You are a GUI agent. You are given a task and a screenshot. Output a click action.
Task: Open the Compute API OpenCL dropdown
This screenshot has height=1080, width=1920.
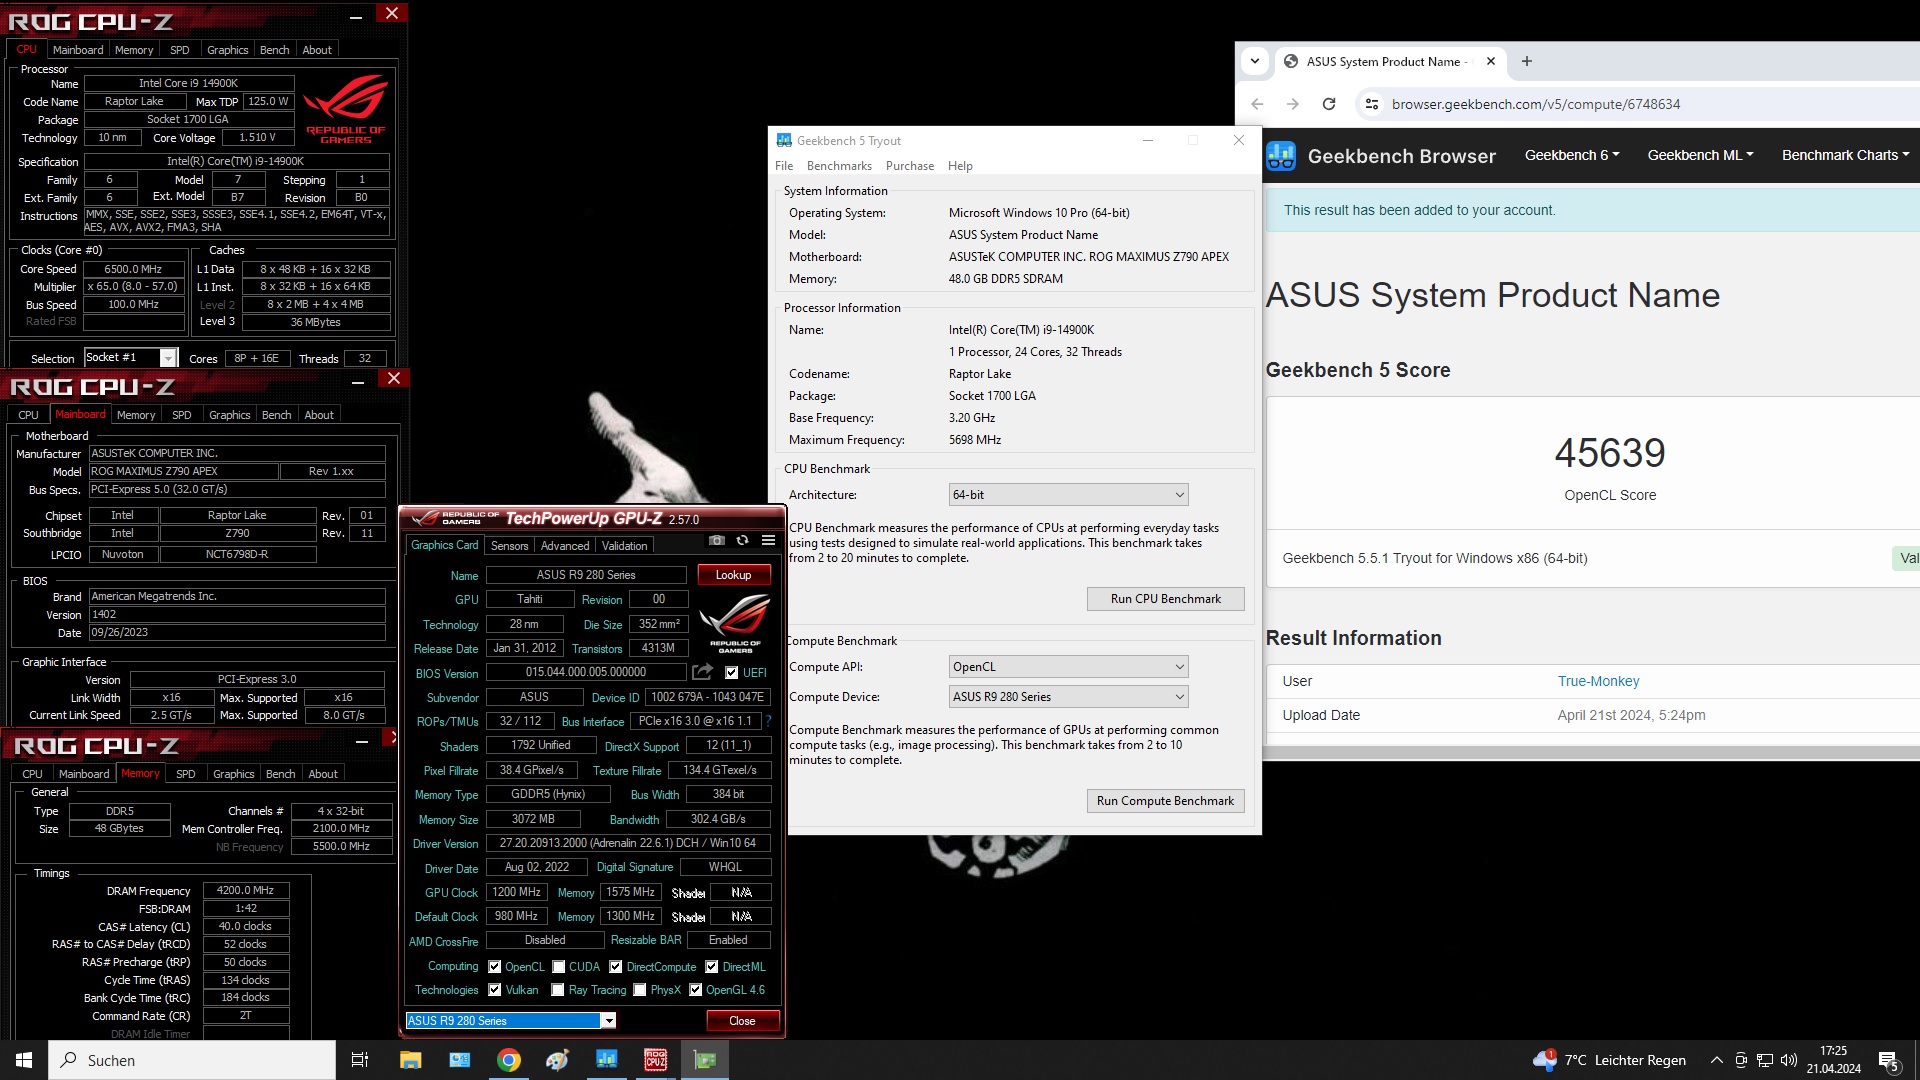pos(1068,667)
